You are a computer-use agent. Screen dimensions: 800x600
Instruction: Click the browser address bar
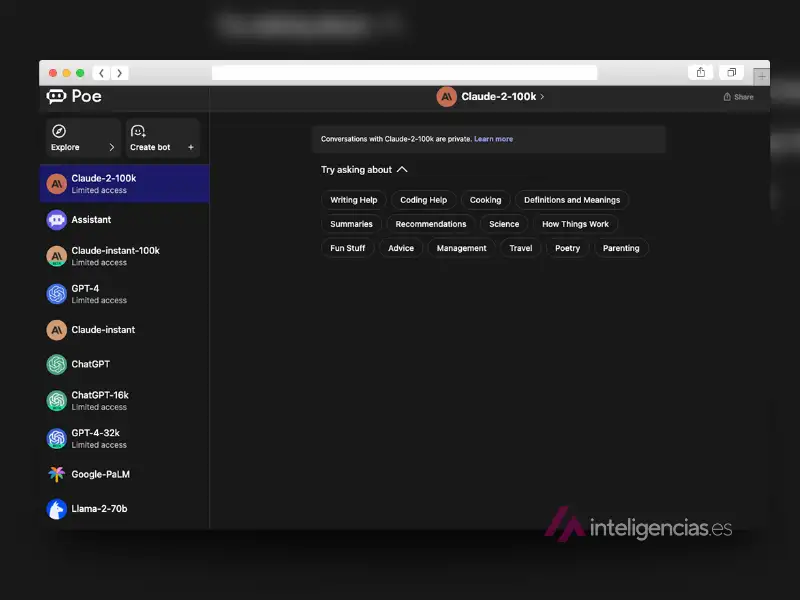pos(404,73)
